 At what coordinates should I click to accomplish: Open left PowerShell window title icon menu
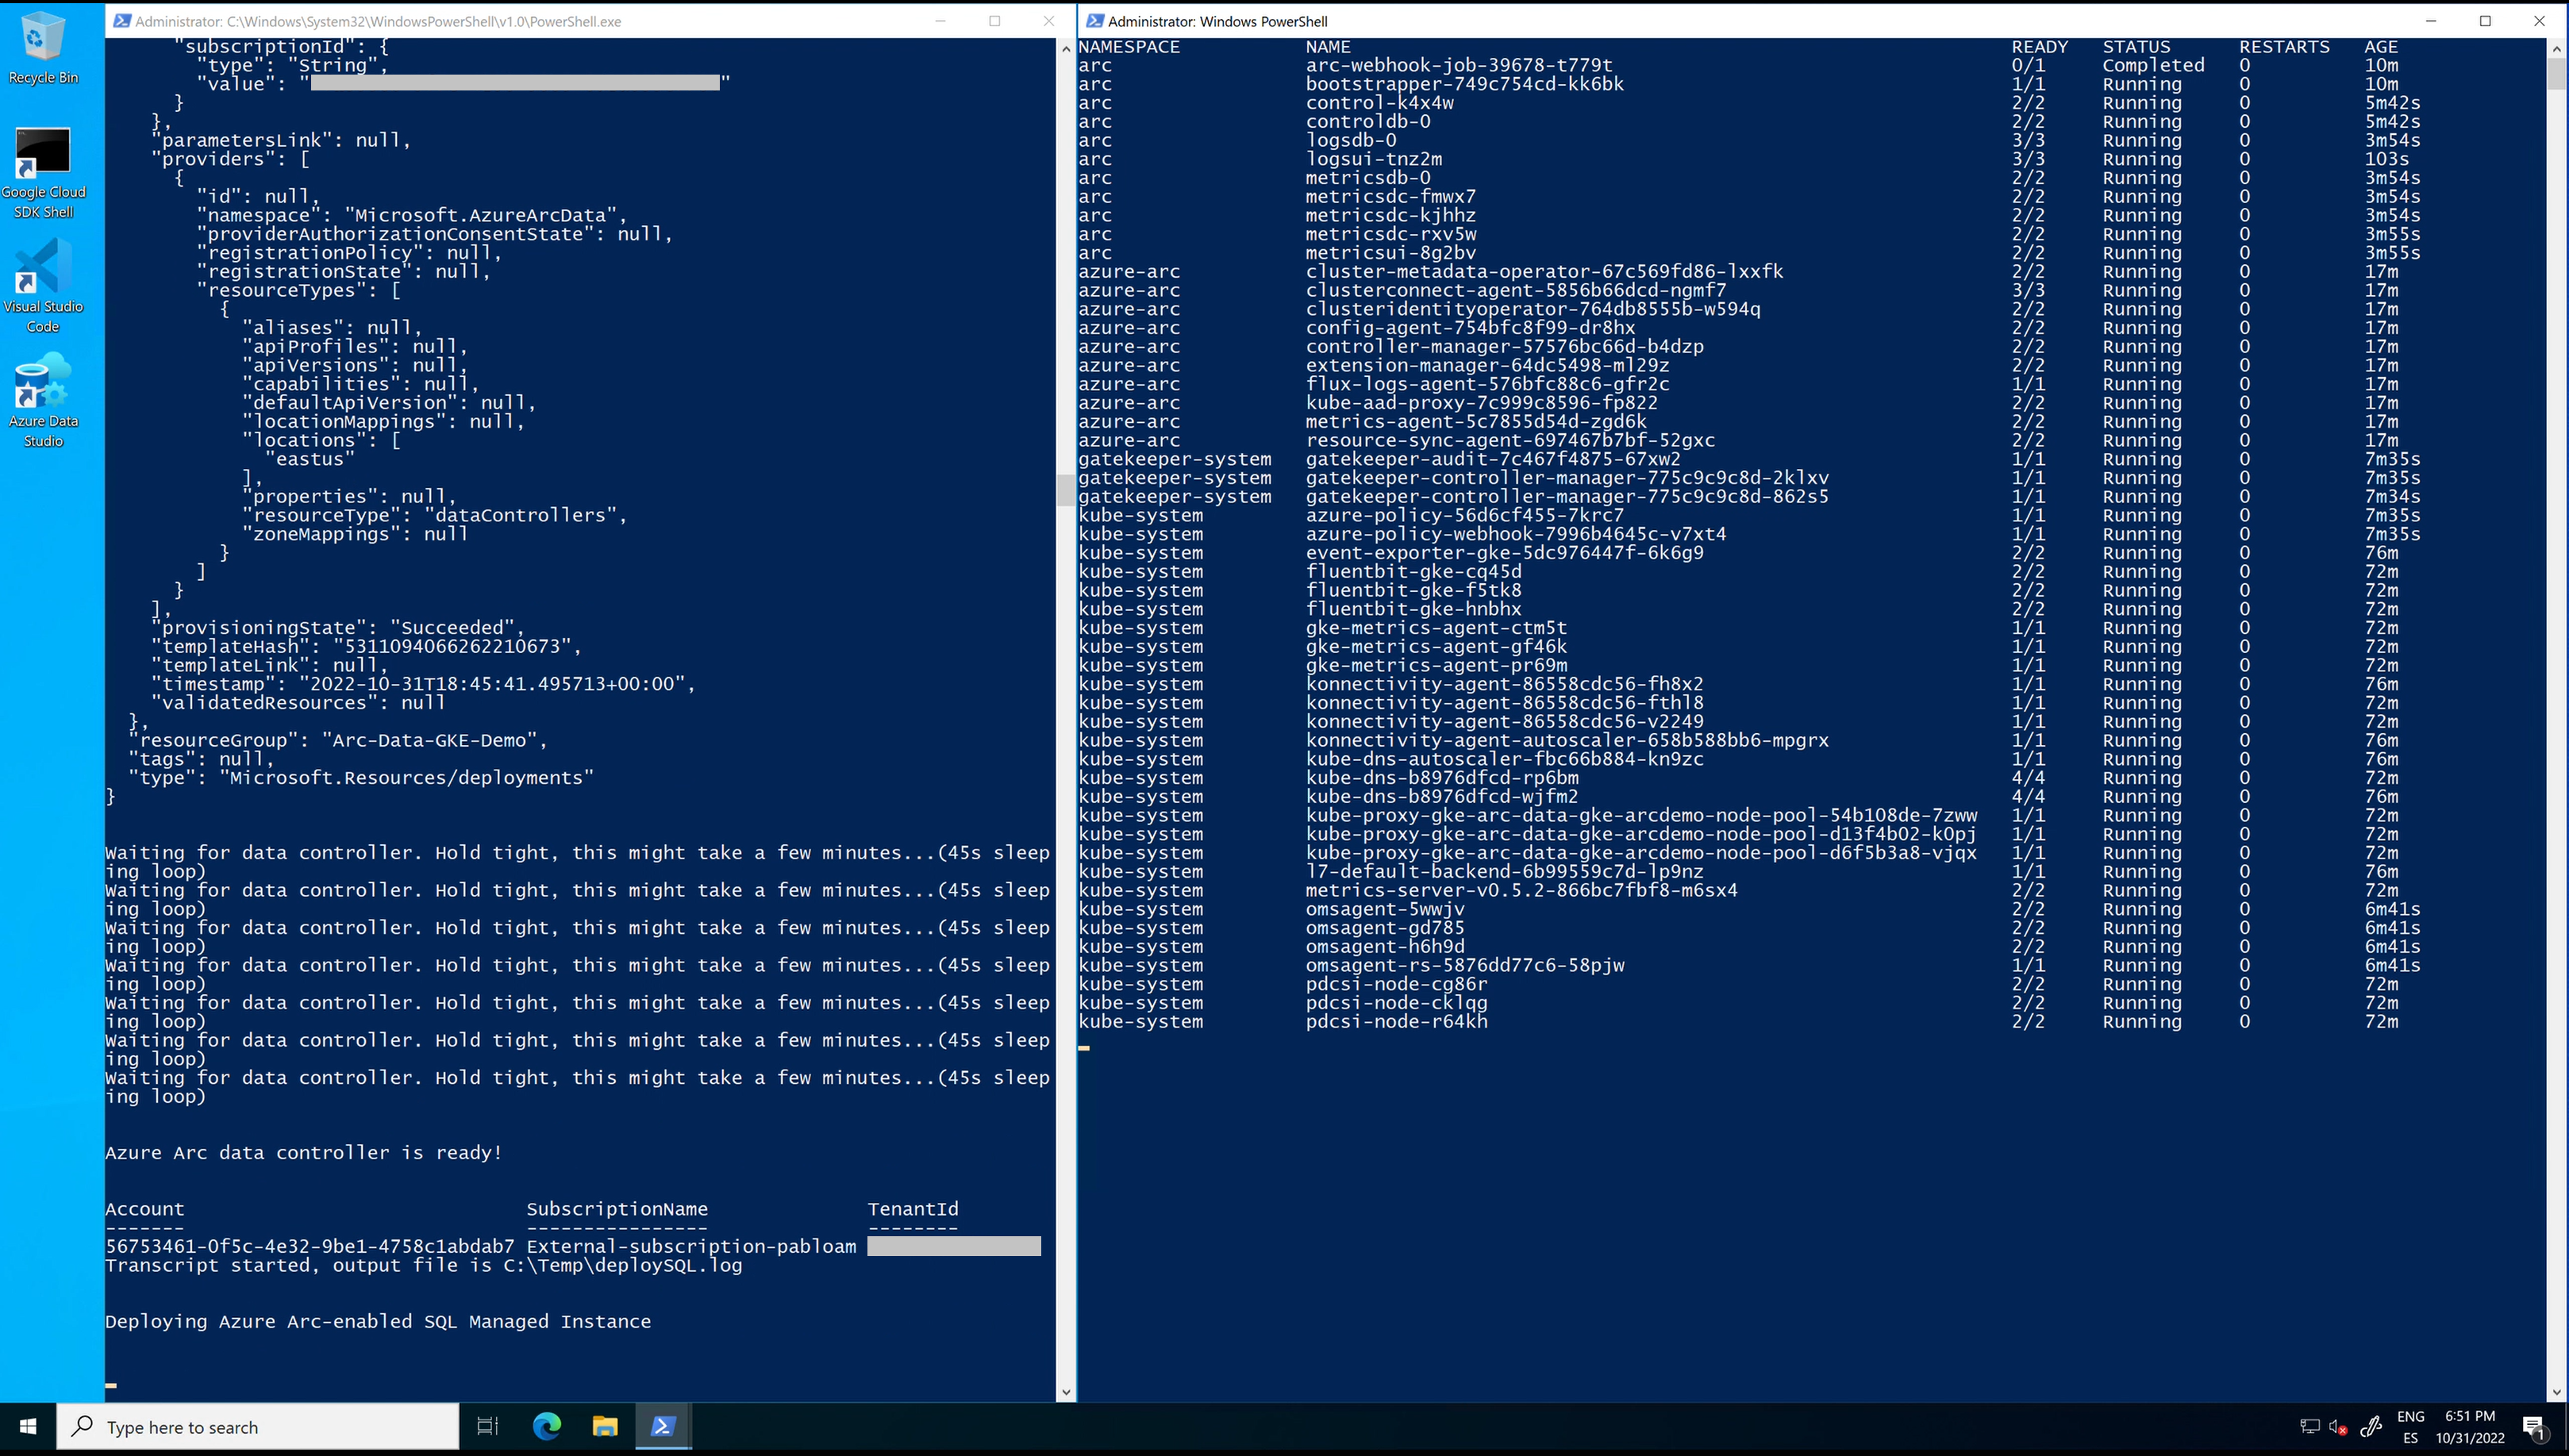tap(121, 21)
